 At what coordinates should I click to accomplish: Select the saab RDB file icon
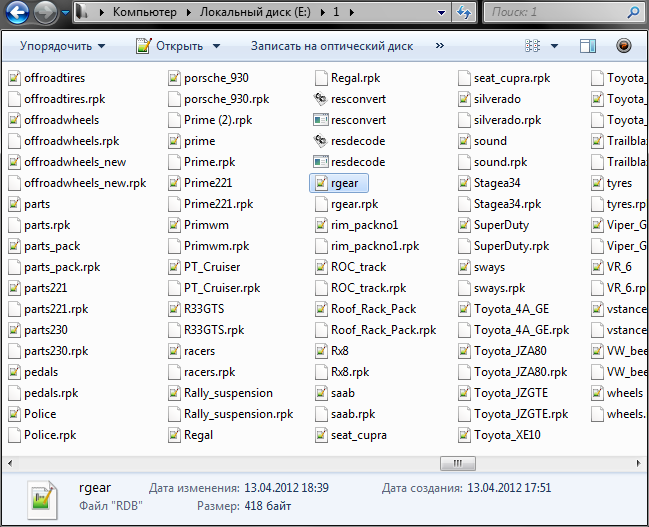pos(321,393)
